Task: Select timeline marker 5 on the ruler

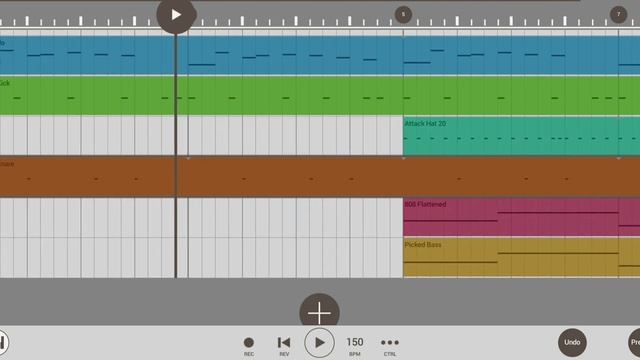Action: (403, 15)
